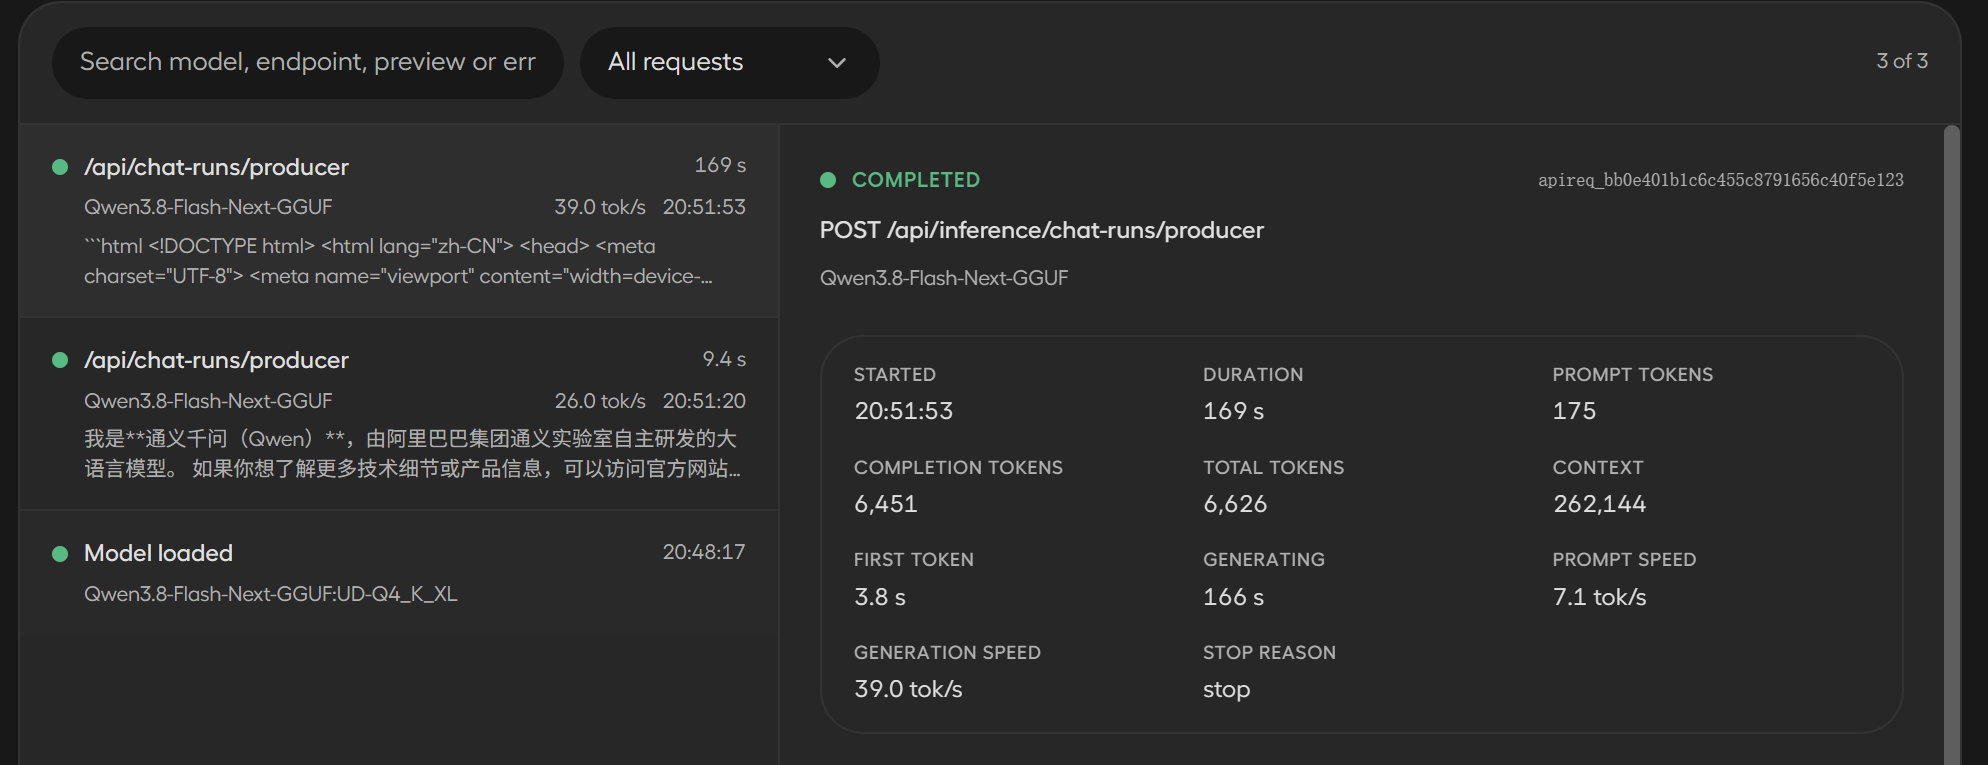Click the COMPLETED status label

pos(916,180)
